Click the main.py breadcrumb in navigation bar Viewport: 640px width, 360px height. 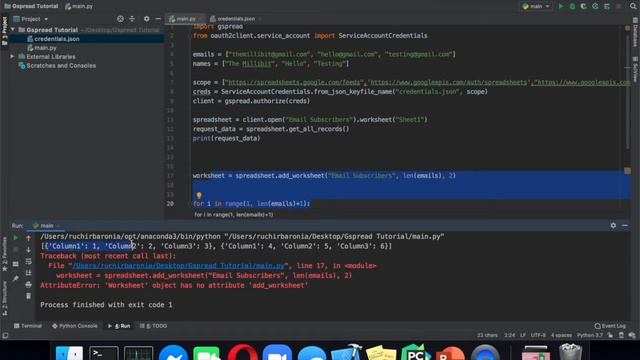point(79,6)
